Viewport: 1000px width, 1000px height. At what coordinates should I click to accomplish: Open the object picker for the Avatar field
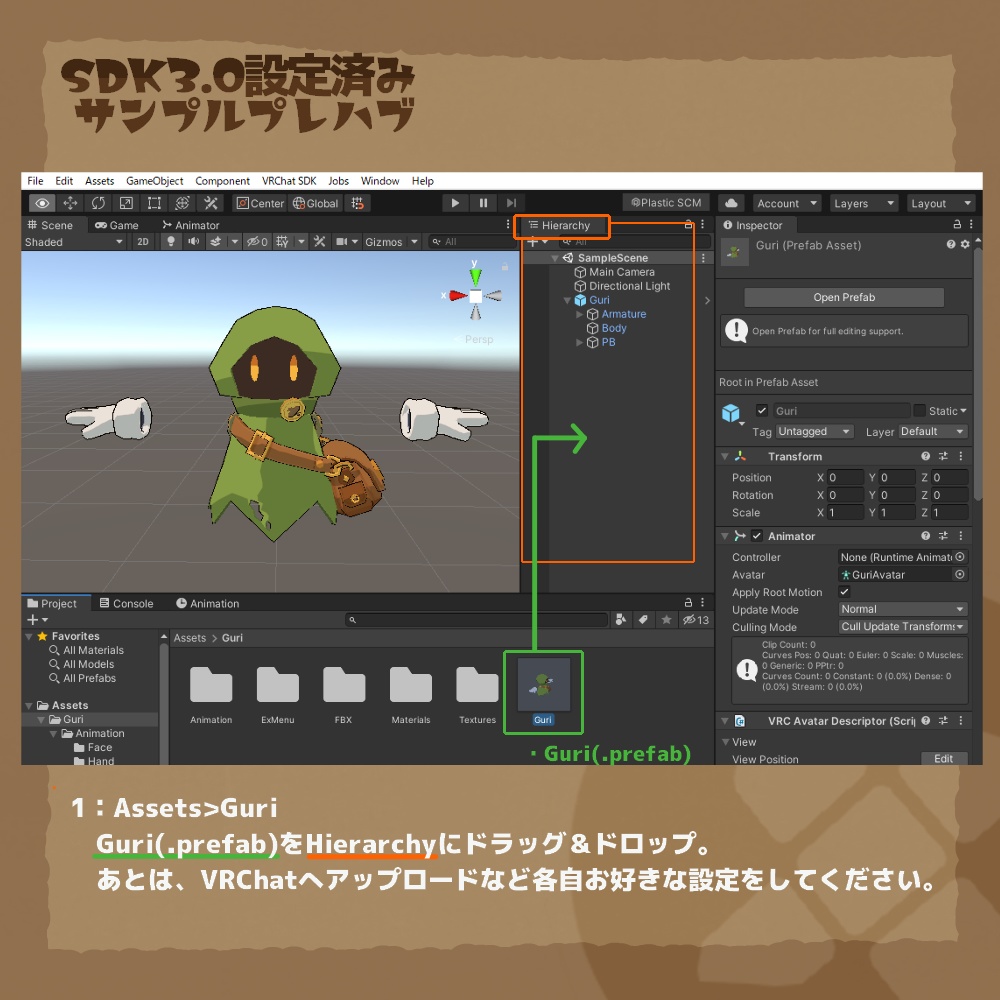pos(959,574)
